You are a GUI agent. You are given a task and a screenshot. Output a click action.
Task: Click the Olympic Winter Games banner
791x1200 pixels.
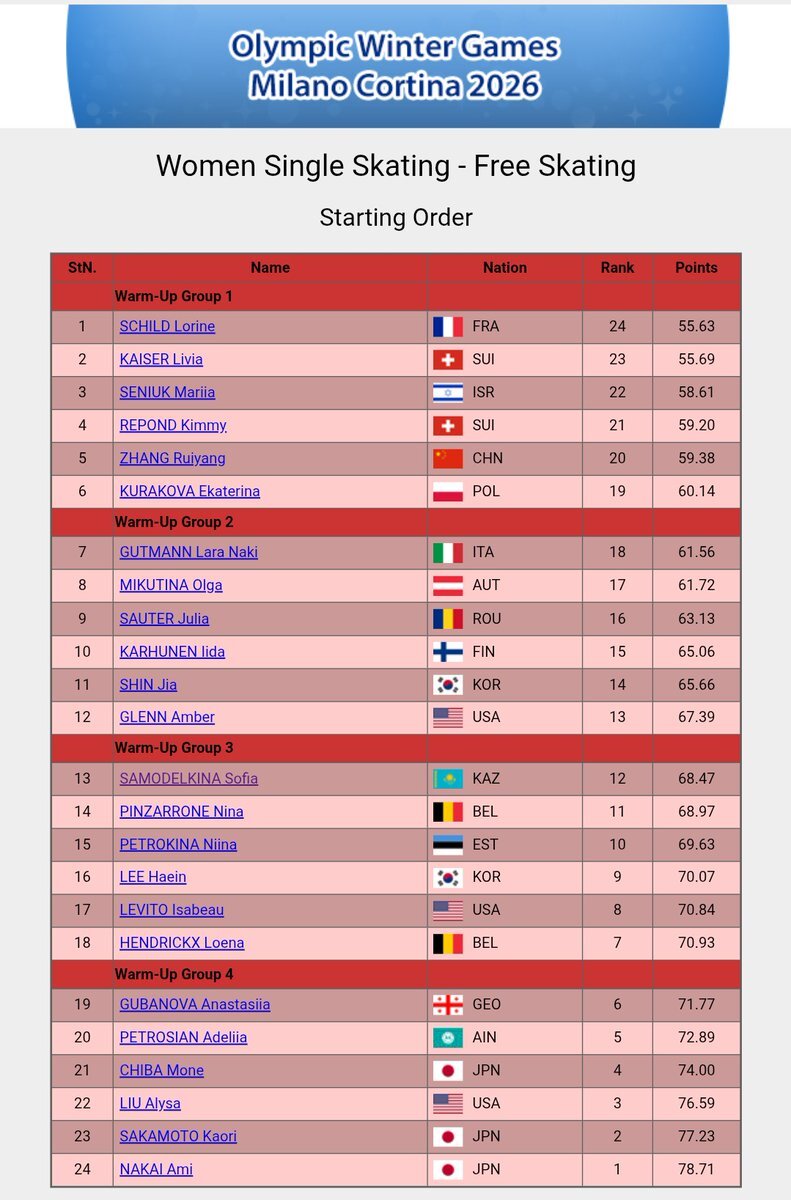[x=396, y=65]
